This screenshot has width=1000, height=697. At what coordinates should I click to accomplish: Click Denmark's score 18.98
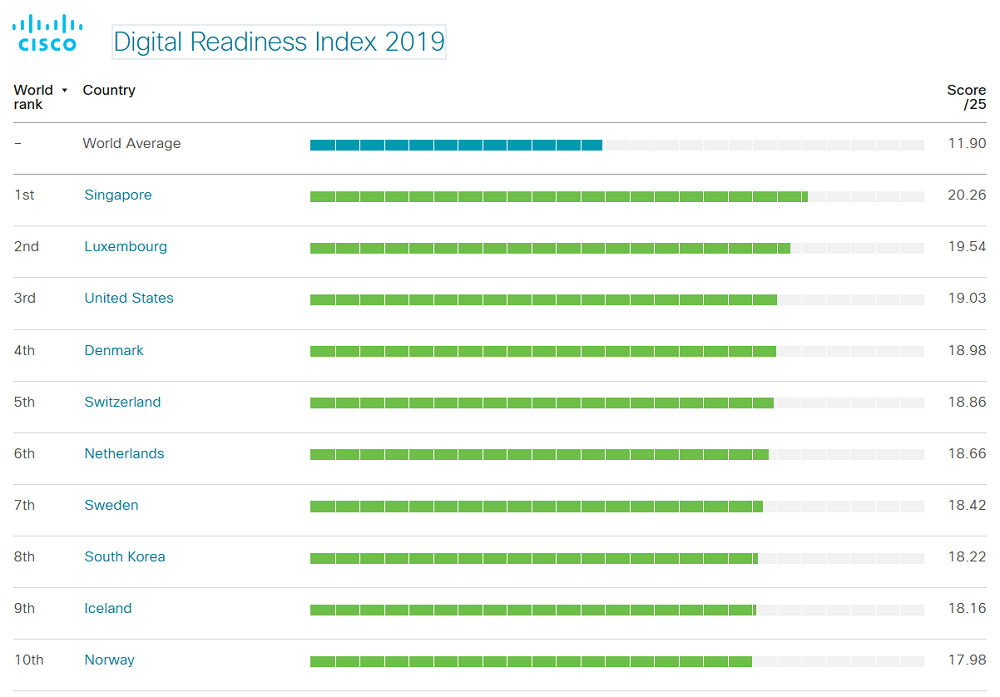click(967, 351)
